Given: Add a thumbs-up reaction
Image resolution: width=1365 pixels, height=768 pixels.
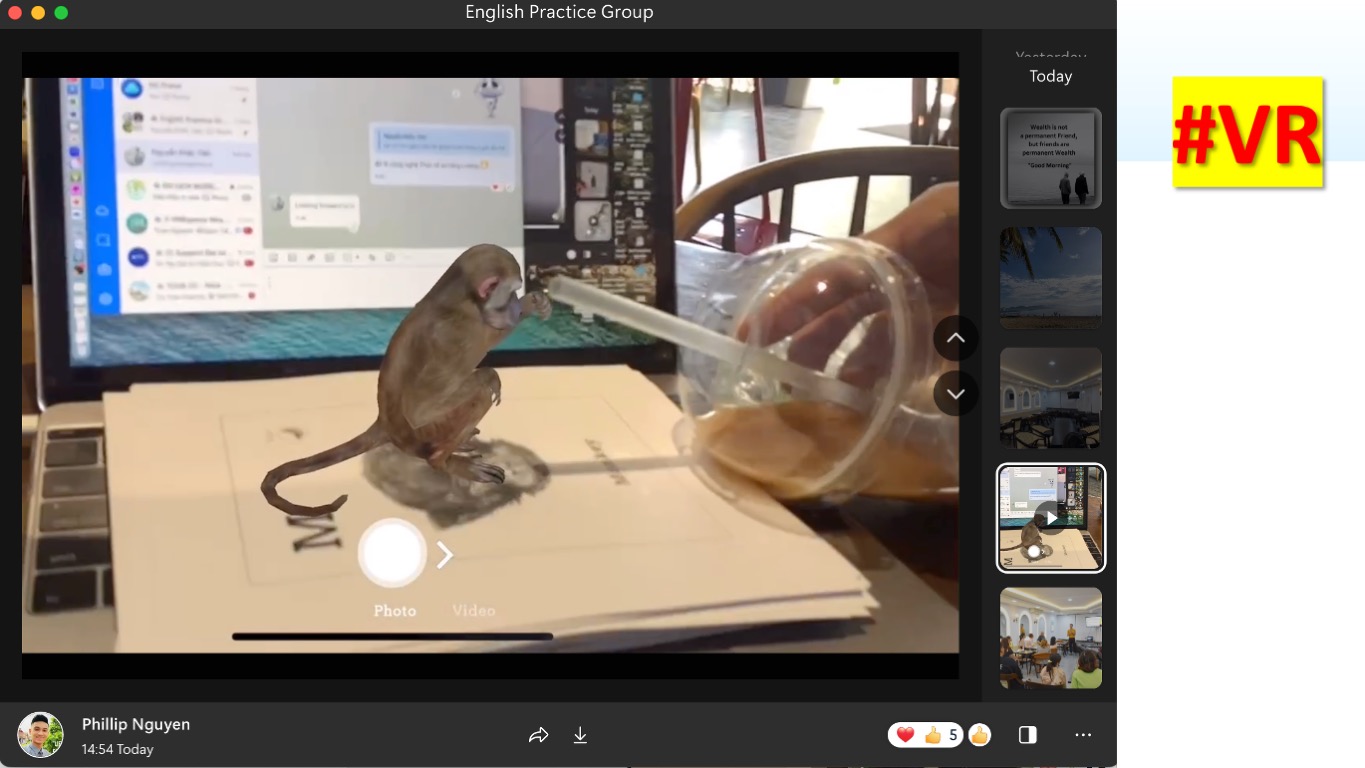Looking at the screenshot, I should pos(979,735).
